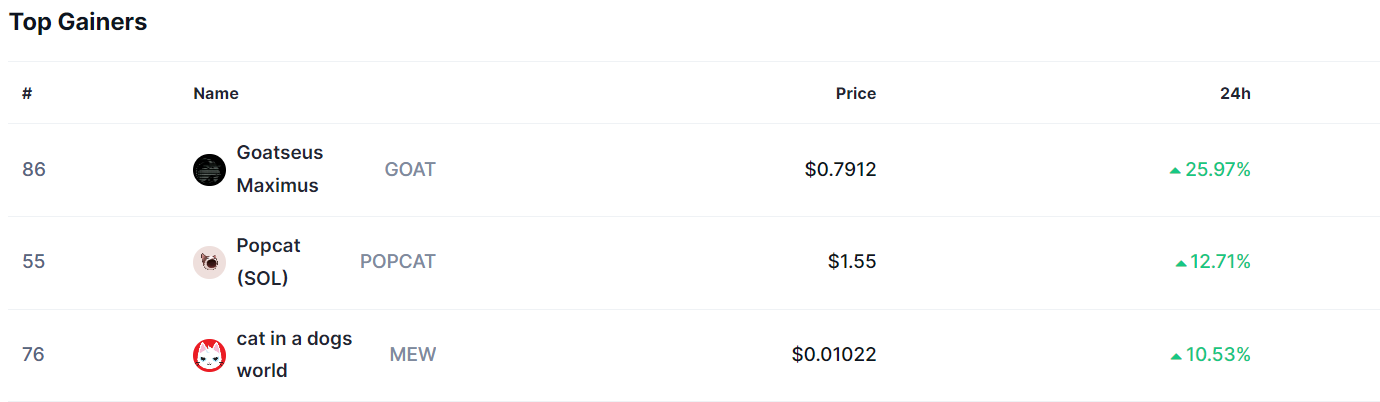The width and height of the screenshot is (1380, 402).
Task: Click the cat in a dogs world logo
Action: pyautogui.click(x=209, y=355)
